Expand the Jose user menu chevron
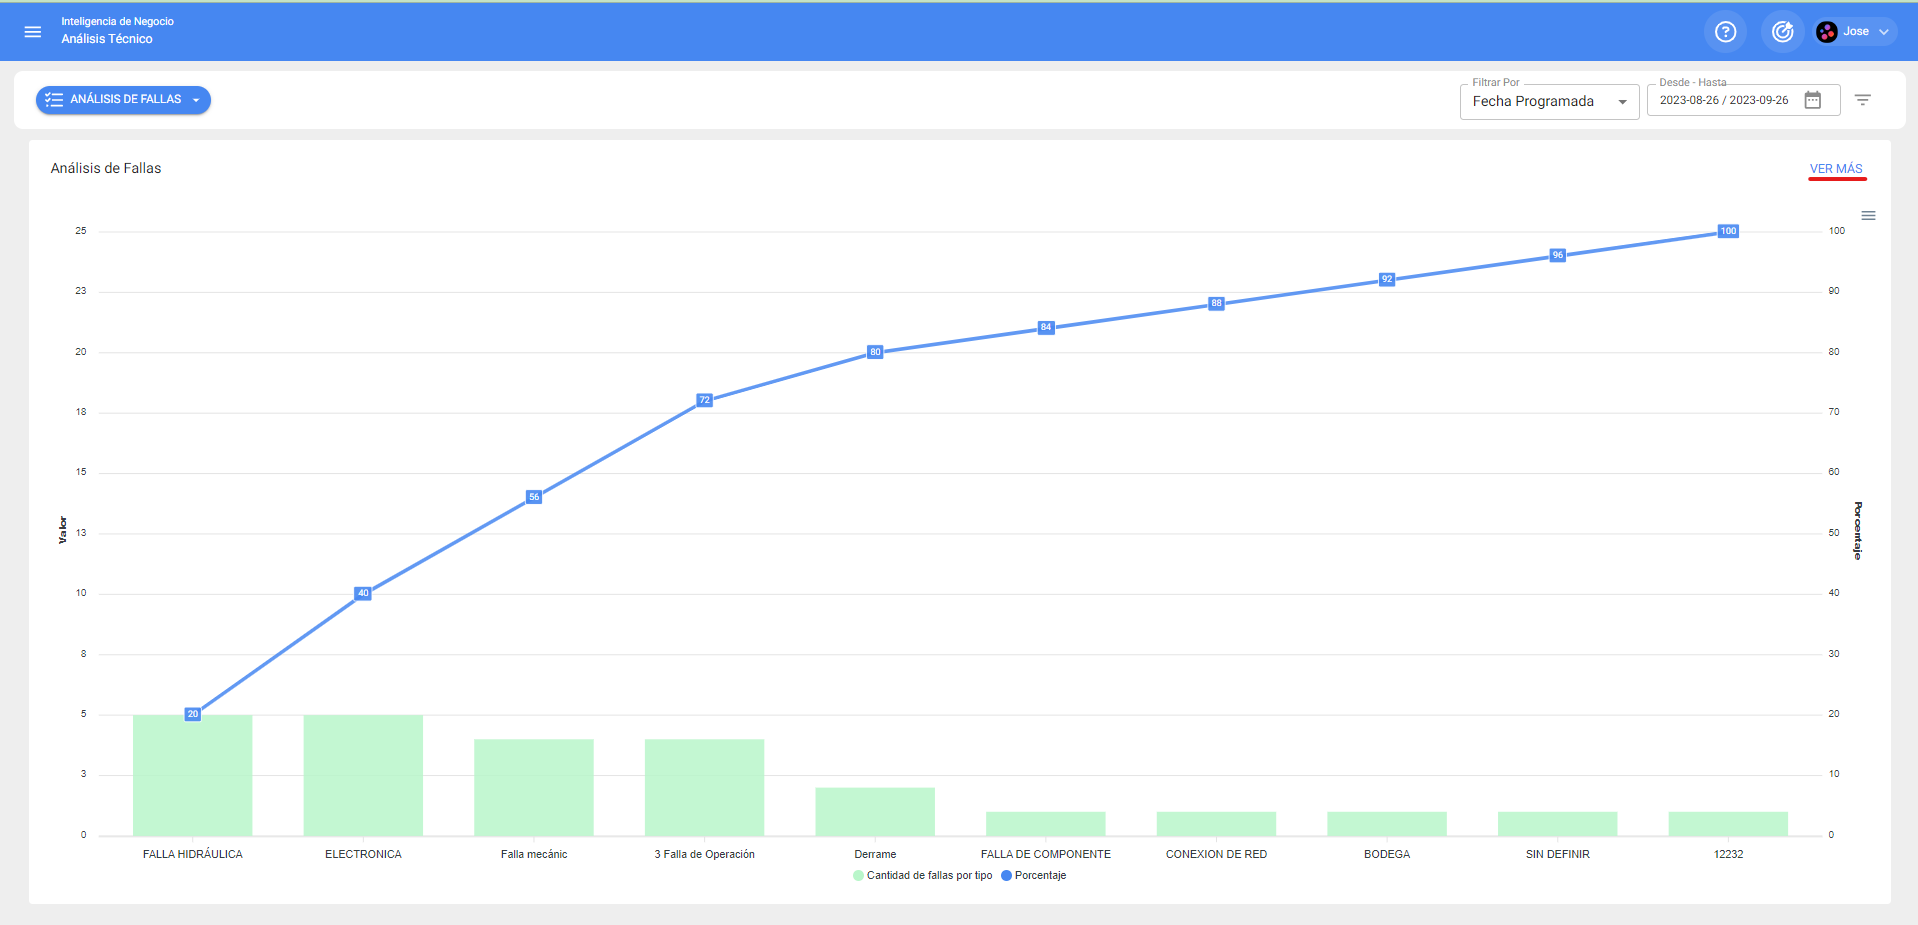Image resolution: width=1918 pixels, height=925 pixels. 1884,32
